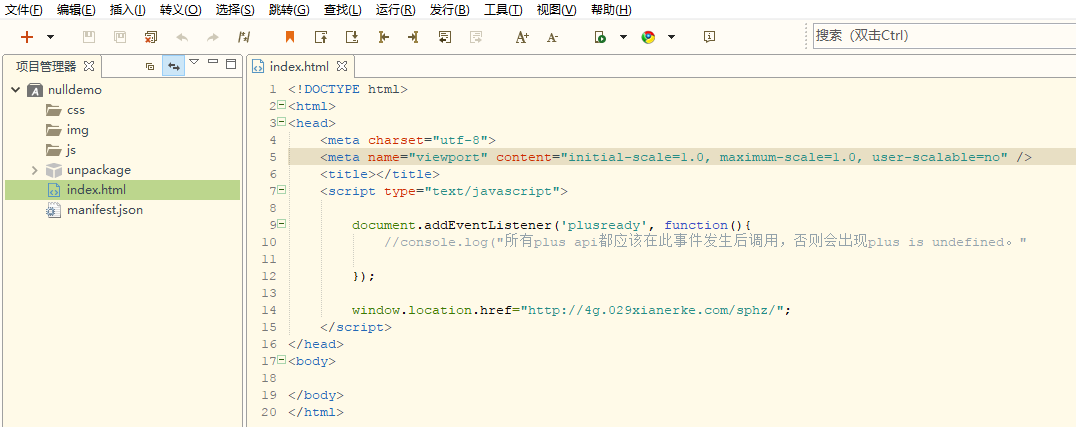The height and width of the screenshot is (427, 1076).
Task: Select the index.html editor tab
Action: click(298, 67)
